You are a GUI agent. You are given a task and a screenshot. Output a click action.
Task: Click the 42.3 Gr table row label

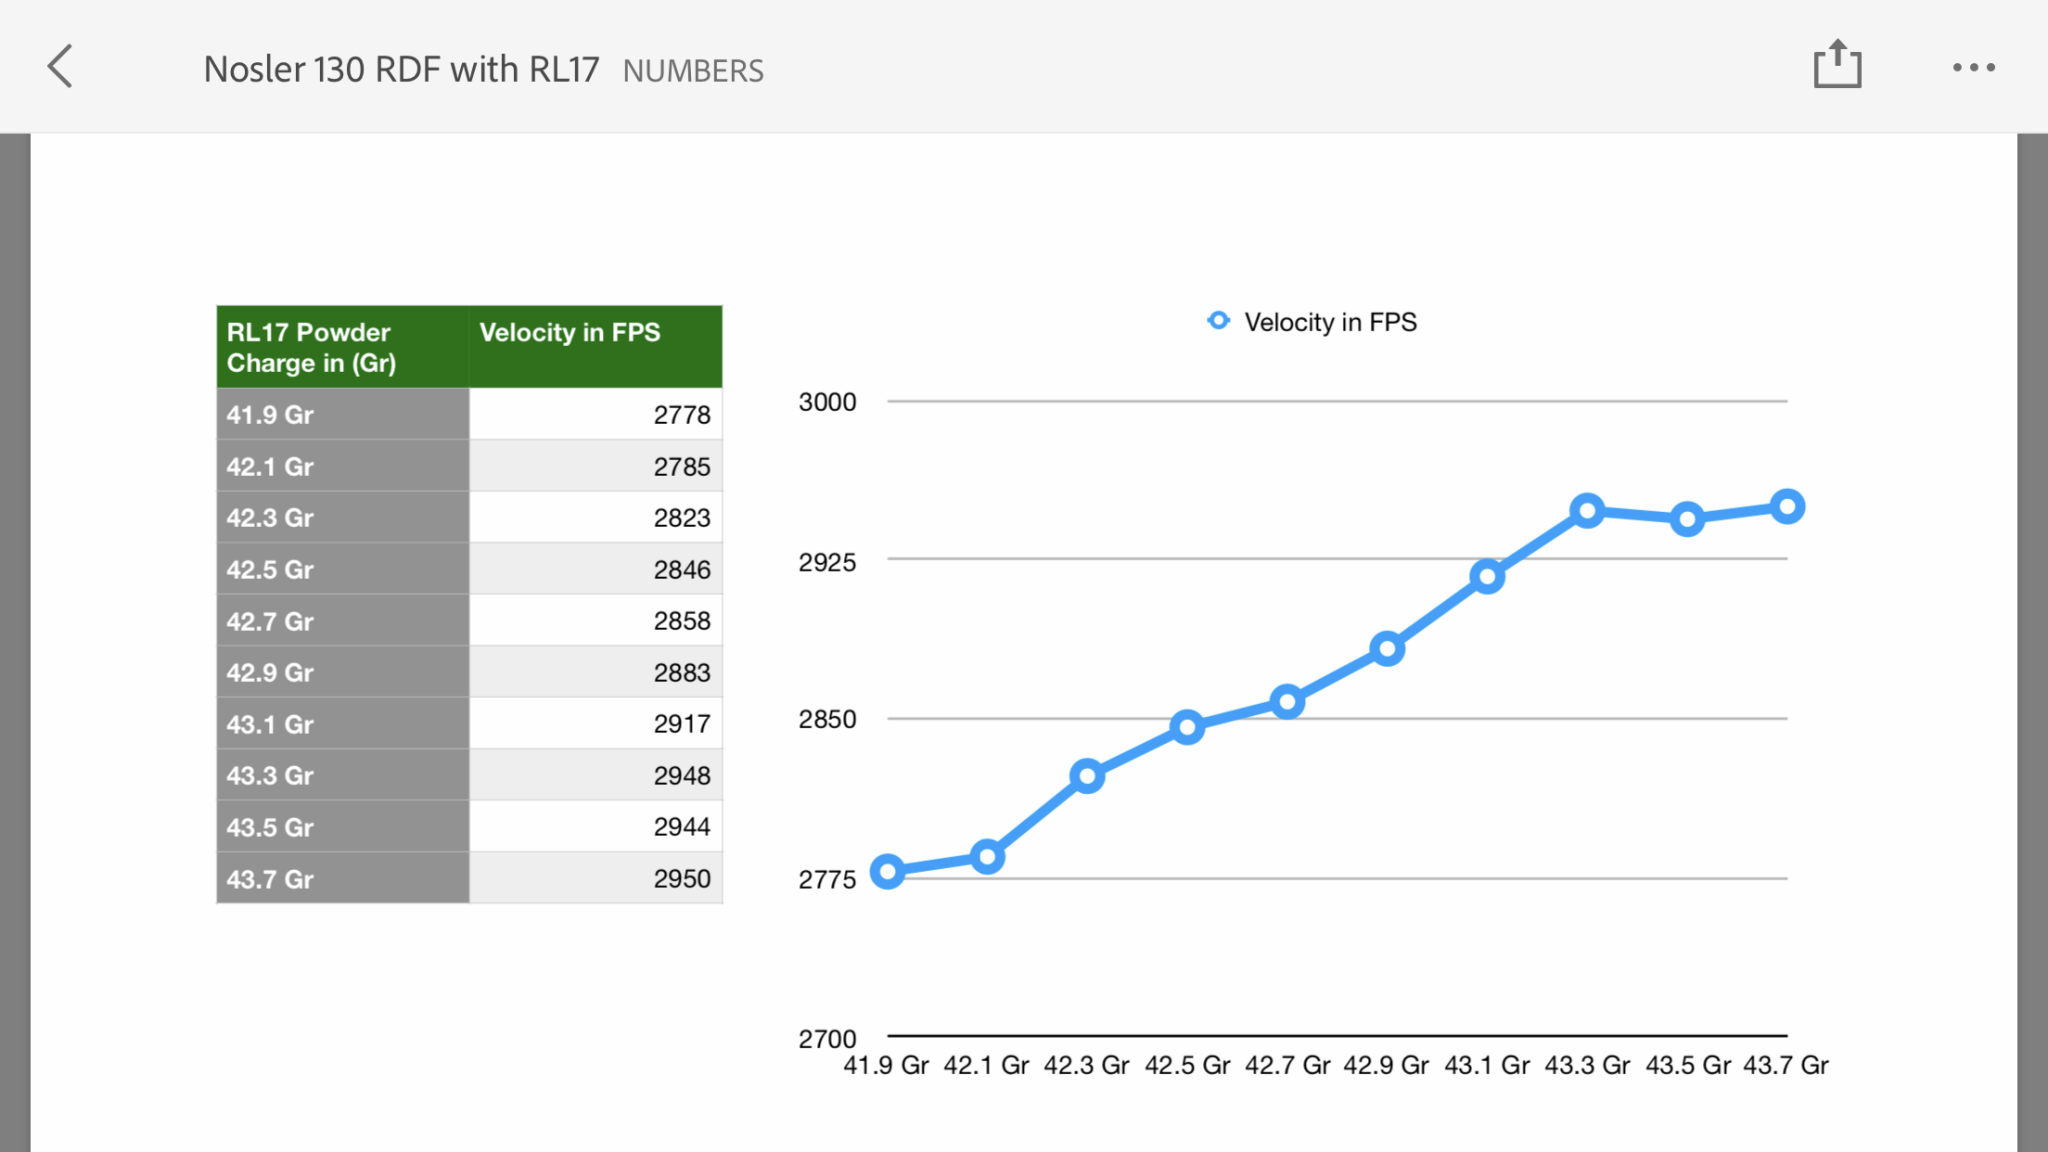point(343,518)
